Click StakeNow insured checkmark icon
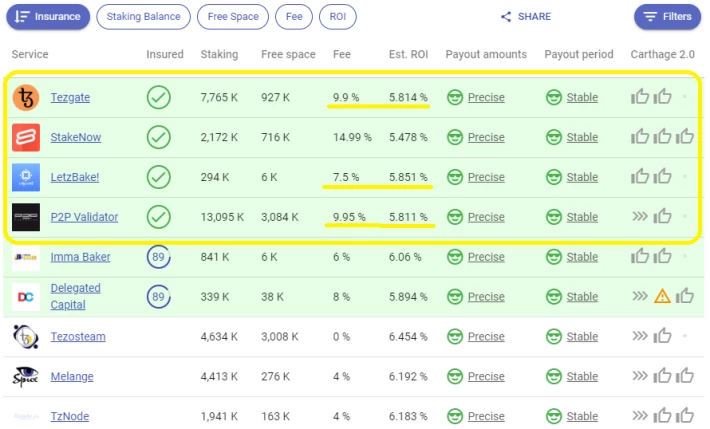 pyautogui.click(x=158, y=137)
